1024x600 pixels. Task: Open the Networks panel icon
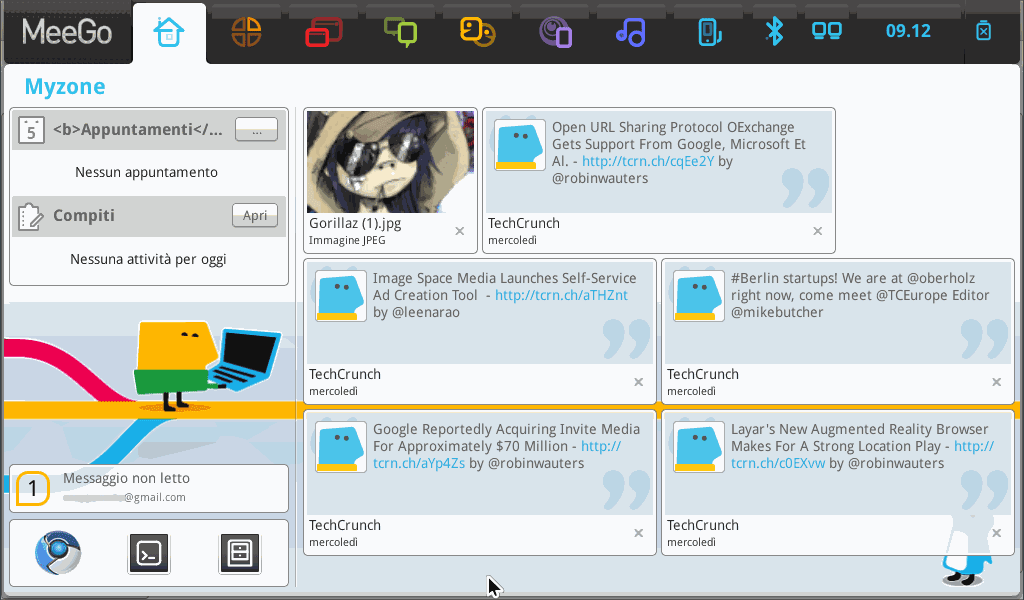click(827, 31)
